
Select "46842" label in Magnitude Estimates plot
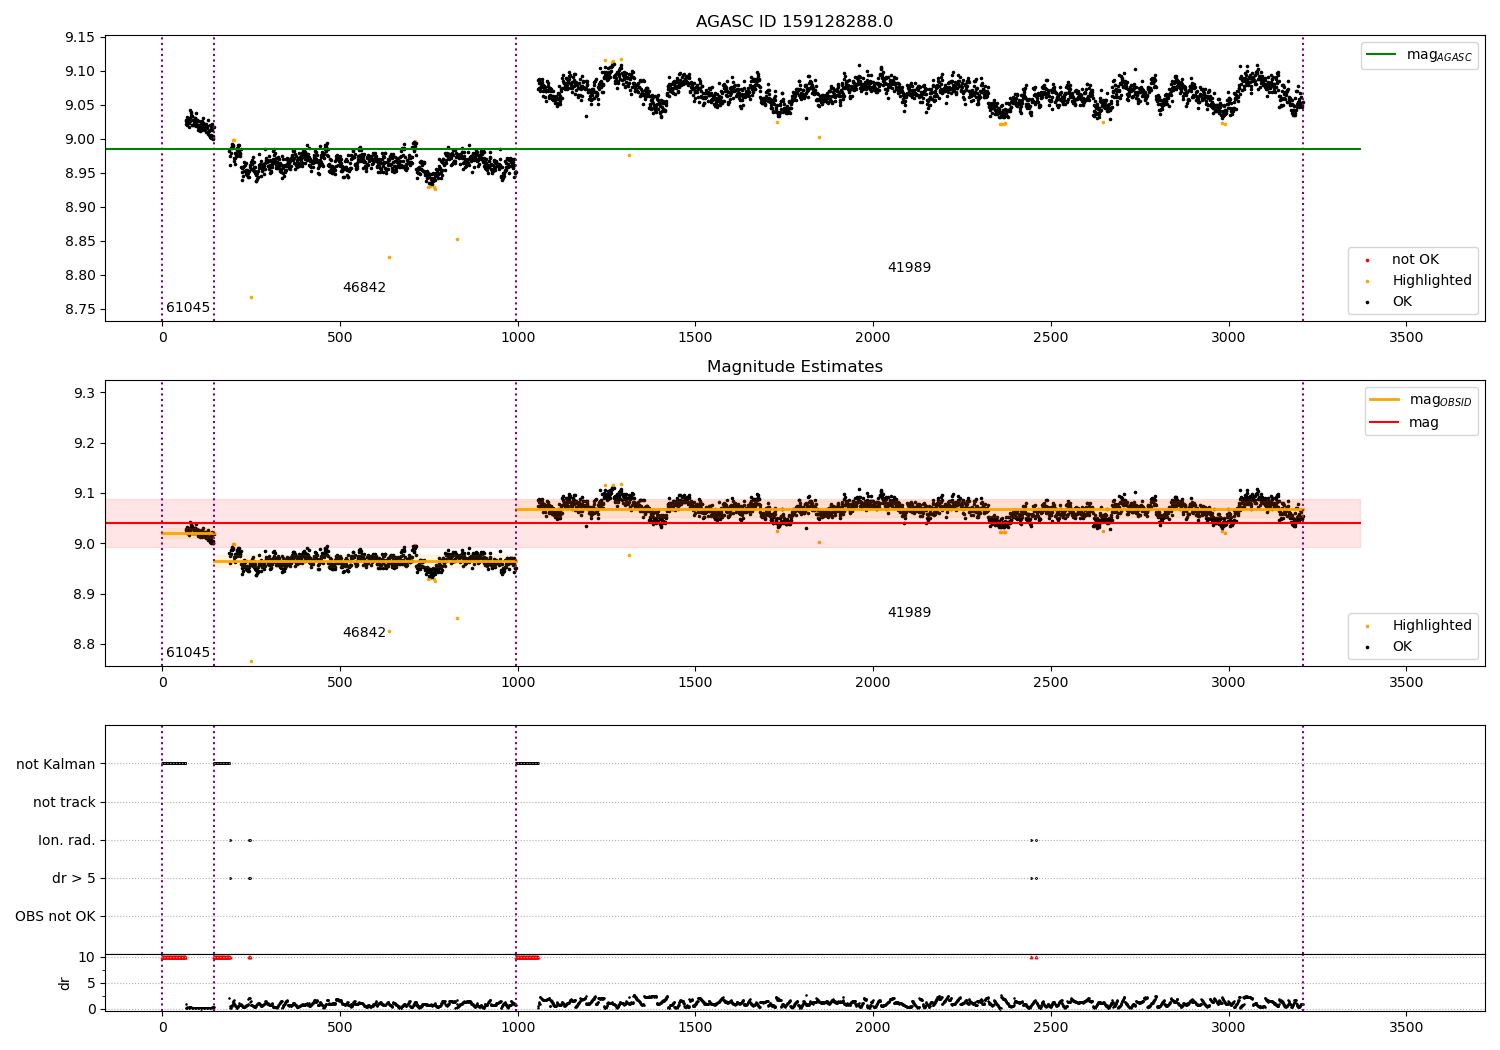tap(364, 633)
